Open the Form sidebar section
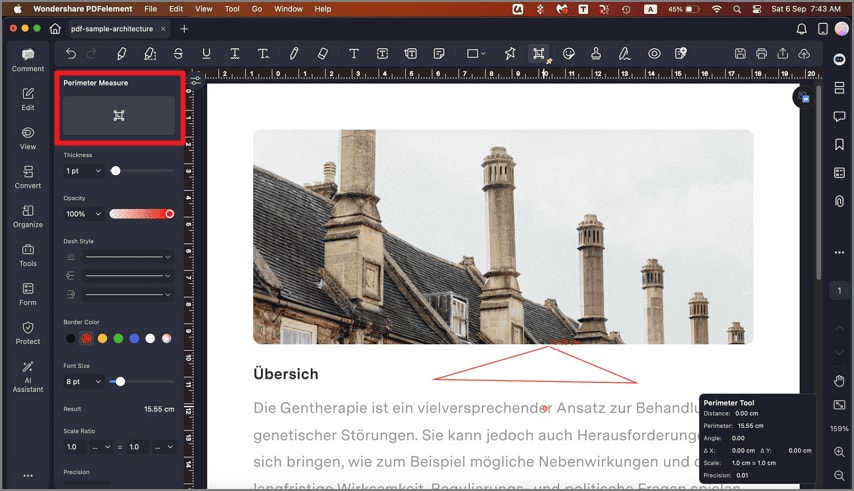The height and width of the screenshot is (491, 854). pyautogui.click(x=28, y=294)
